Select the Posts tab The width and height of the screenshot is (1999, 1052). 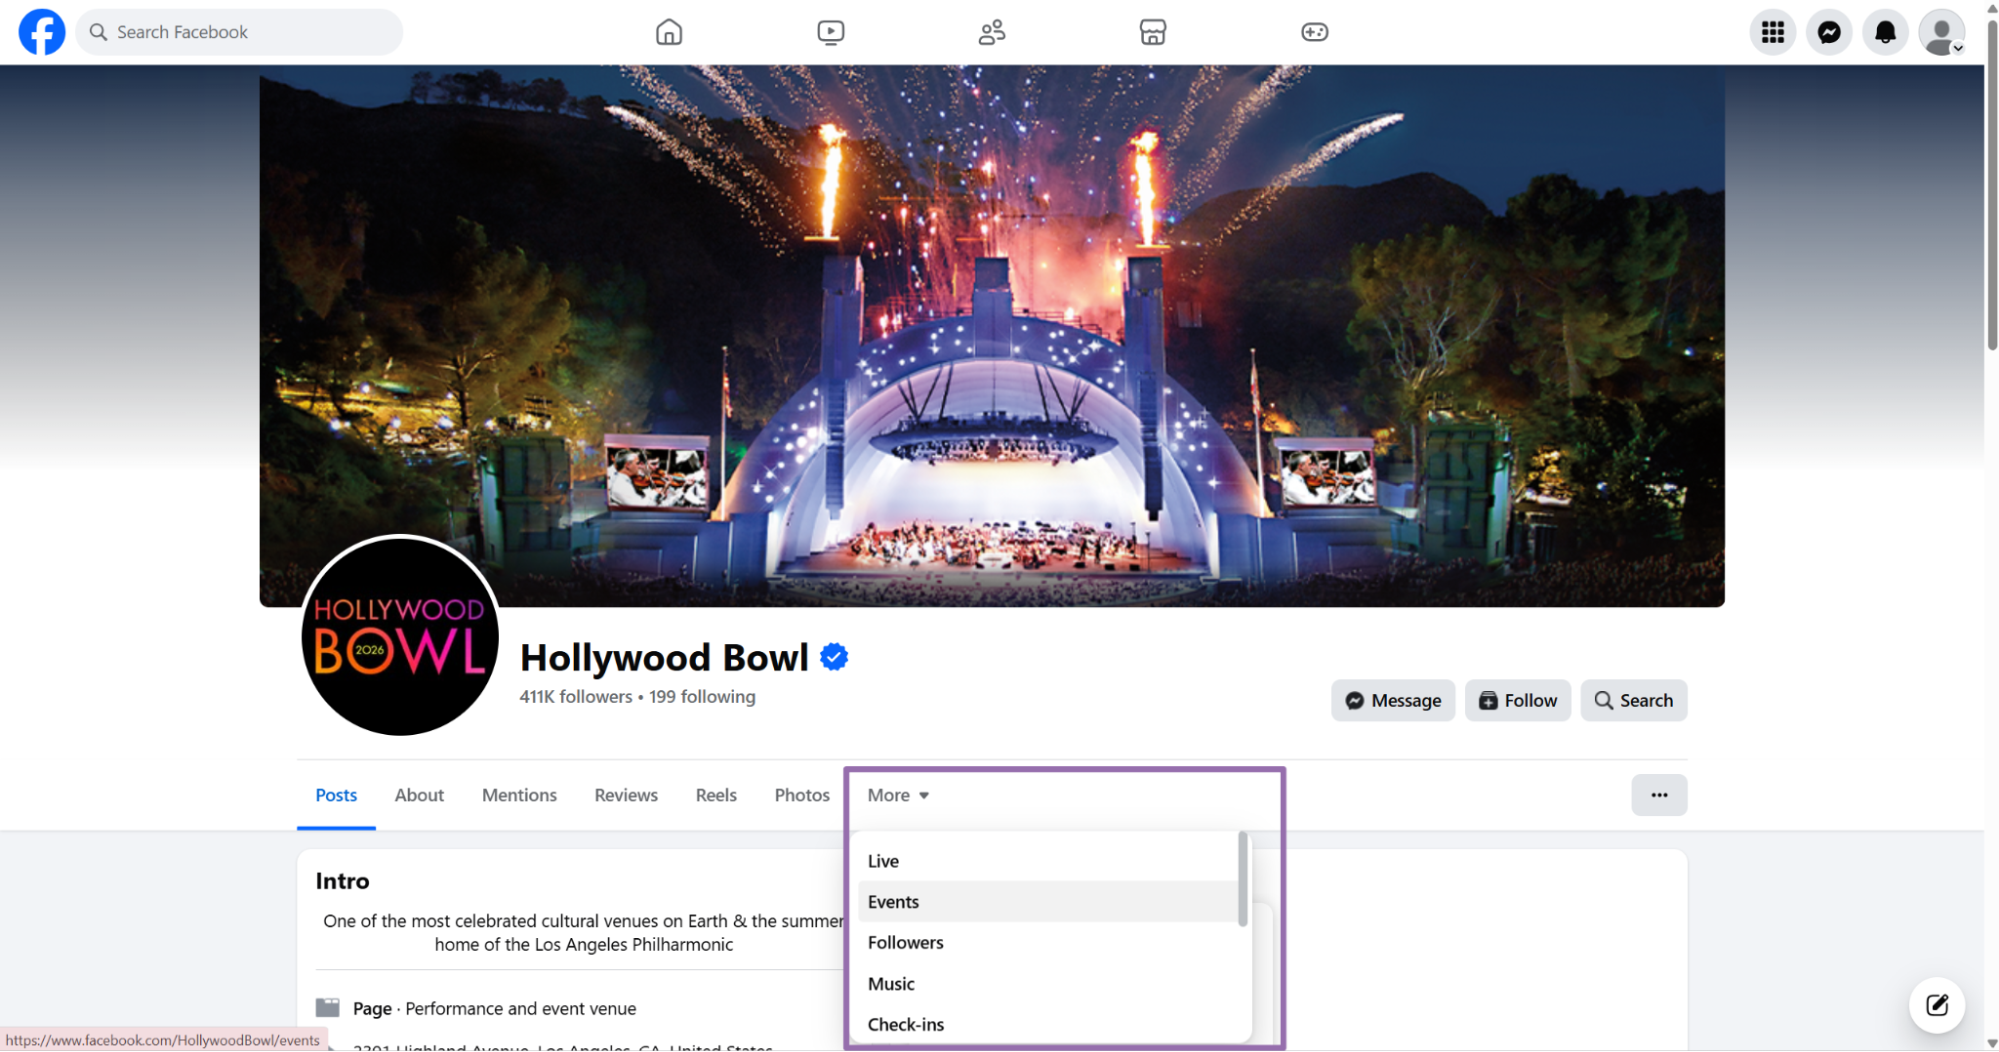pyautogui.click(x=336, y=795)
